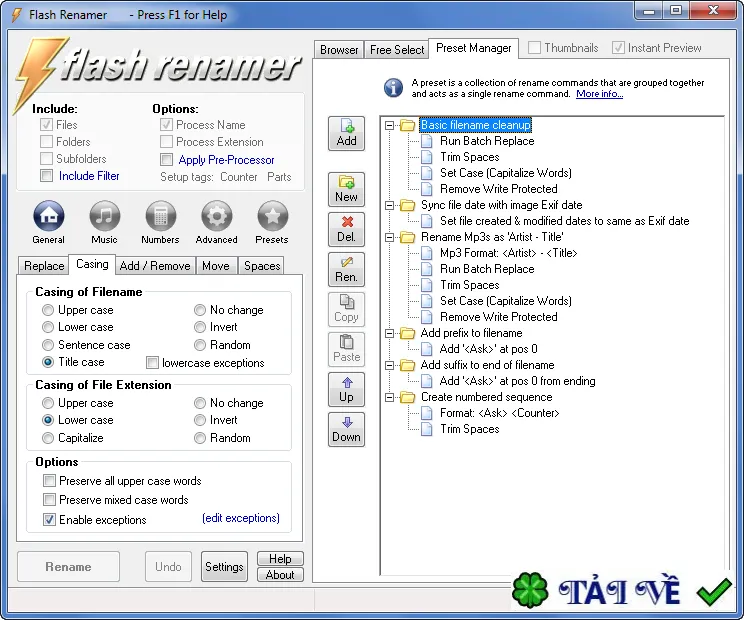Open the Free Select tab
The width and height of the screenshot is (744, 620).
click(x=397, y=50)
